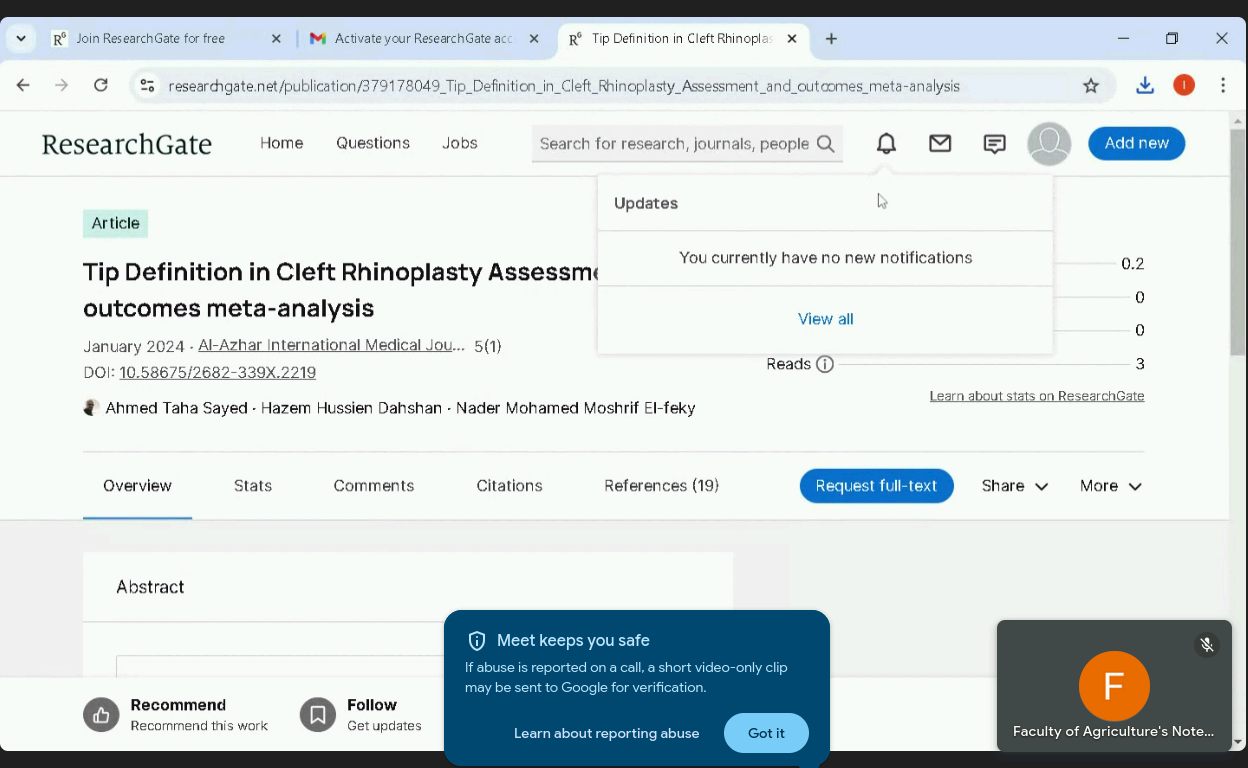The height and width of the screenshot is (768, 1248).
Task: Click the Add new button
Action: coord(1136,144)
